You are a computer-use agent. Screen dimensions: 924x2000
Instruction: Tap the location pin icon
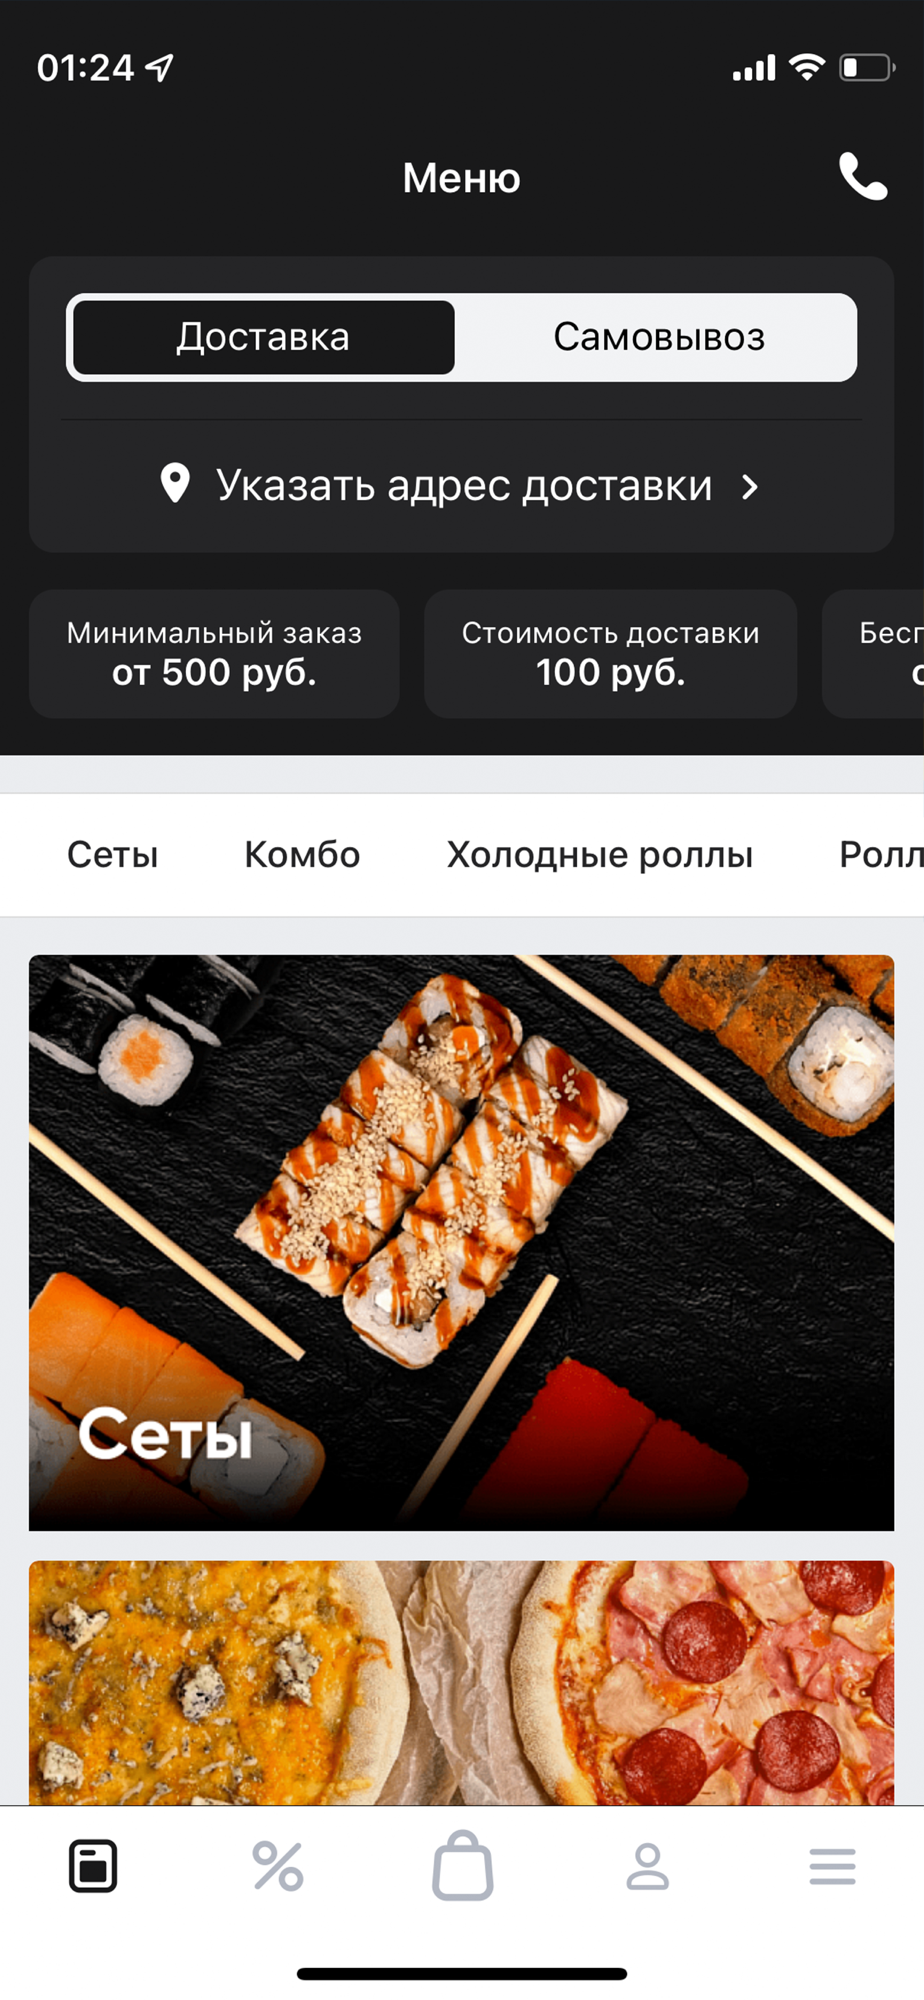(175, 484)
